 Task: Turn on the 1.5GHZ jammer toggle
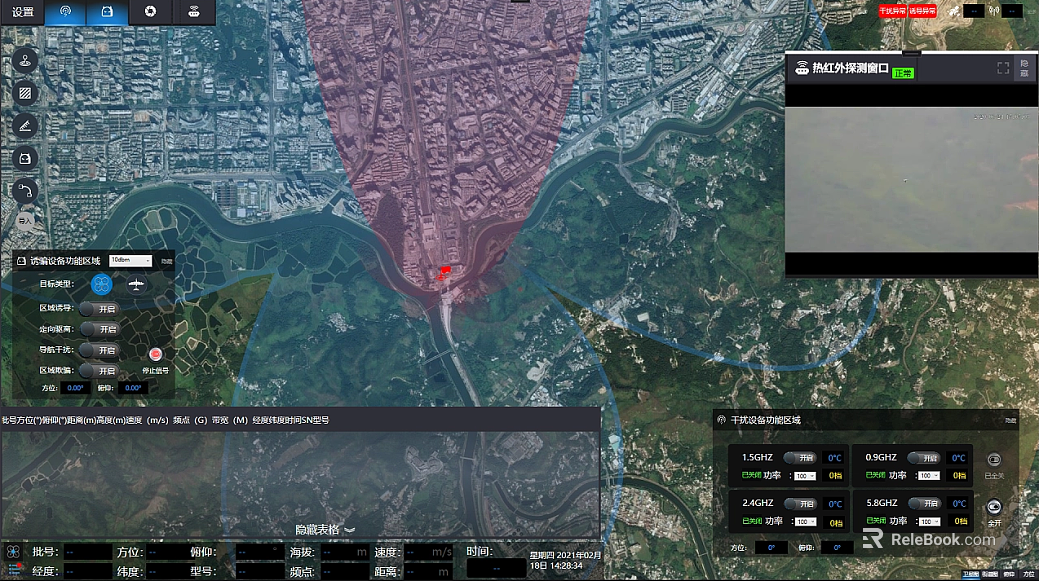coord(800,458)
